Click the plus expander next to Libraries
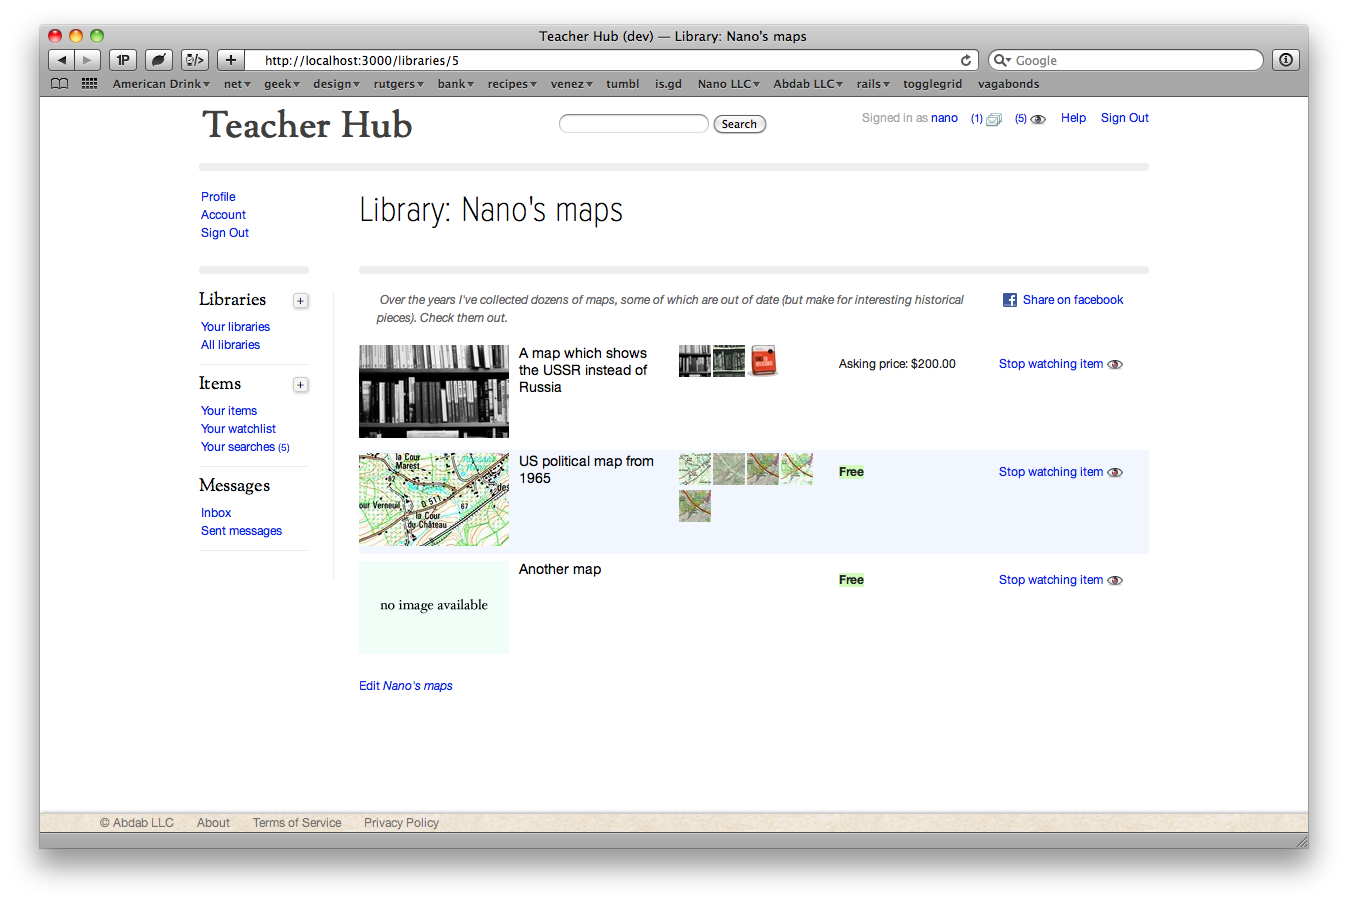1348x900 pixels. click(x=300, y=301)
